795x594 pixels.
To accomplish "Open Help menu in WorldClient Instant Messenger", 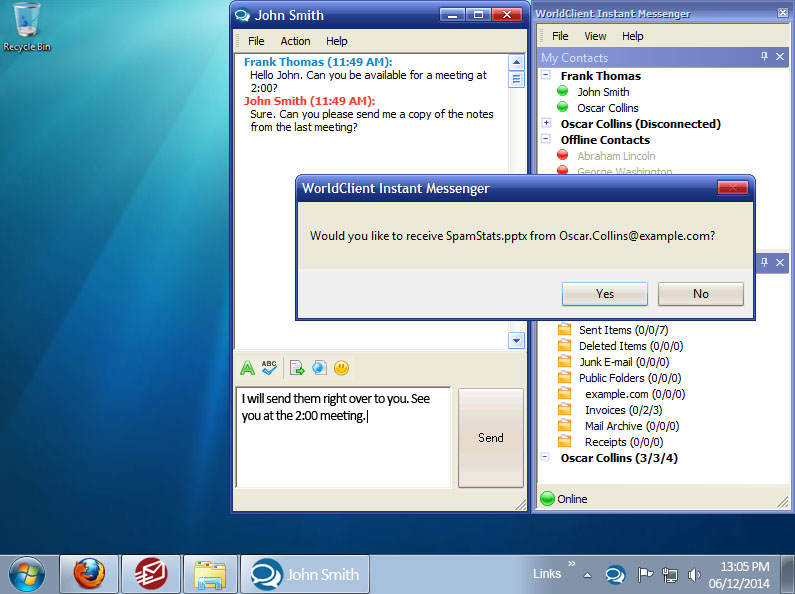I will click(633, 36).
